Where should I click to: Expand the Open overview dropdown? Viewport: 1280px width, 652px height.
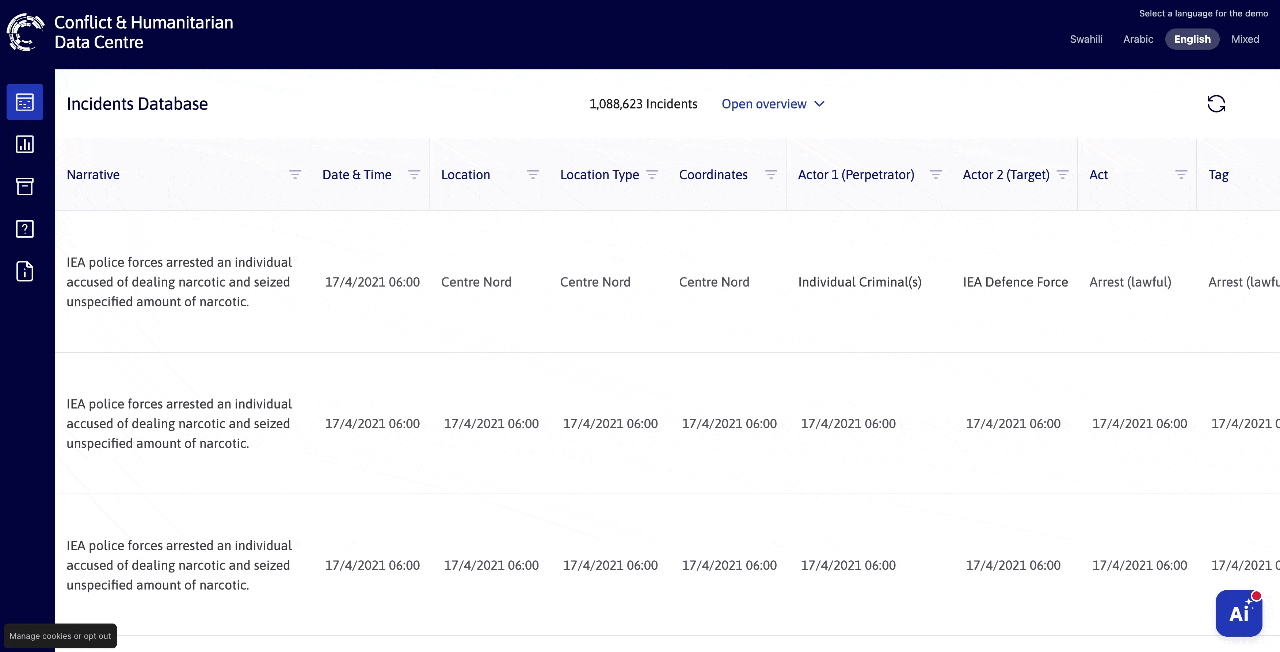click(x=773, y=104)
